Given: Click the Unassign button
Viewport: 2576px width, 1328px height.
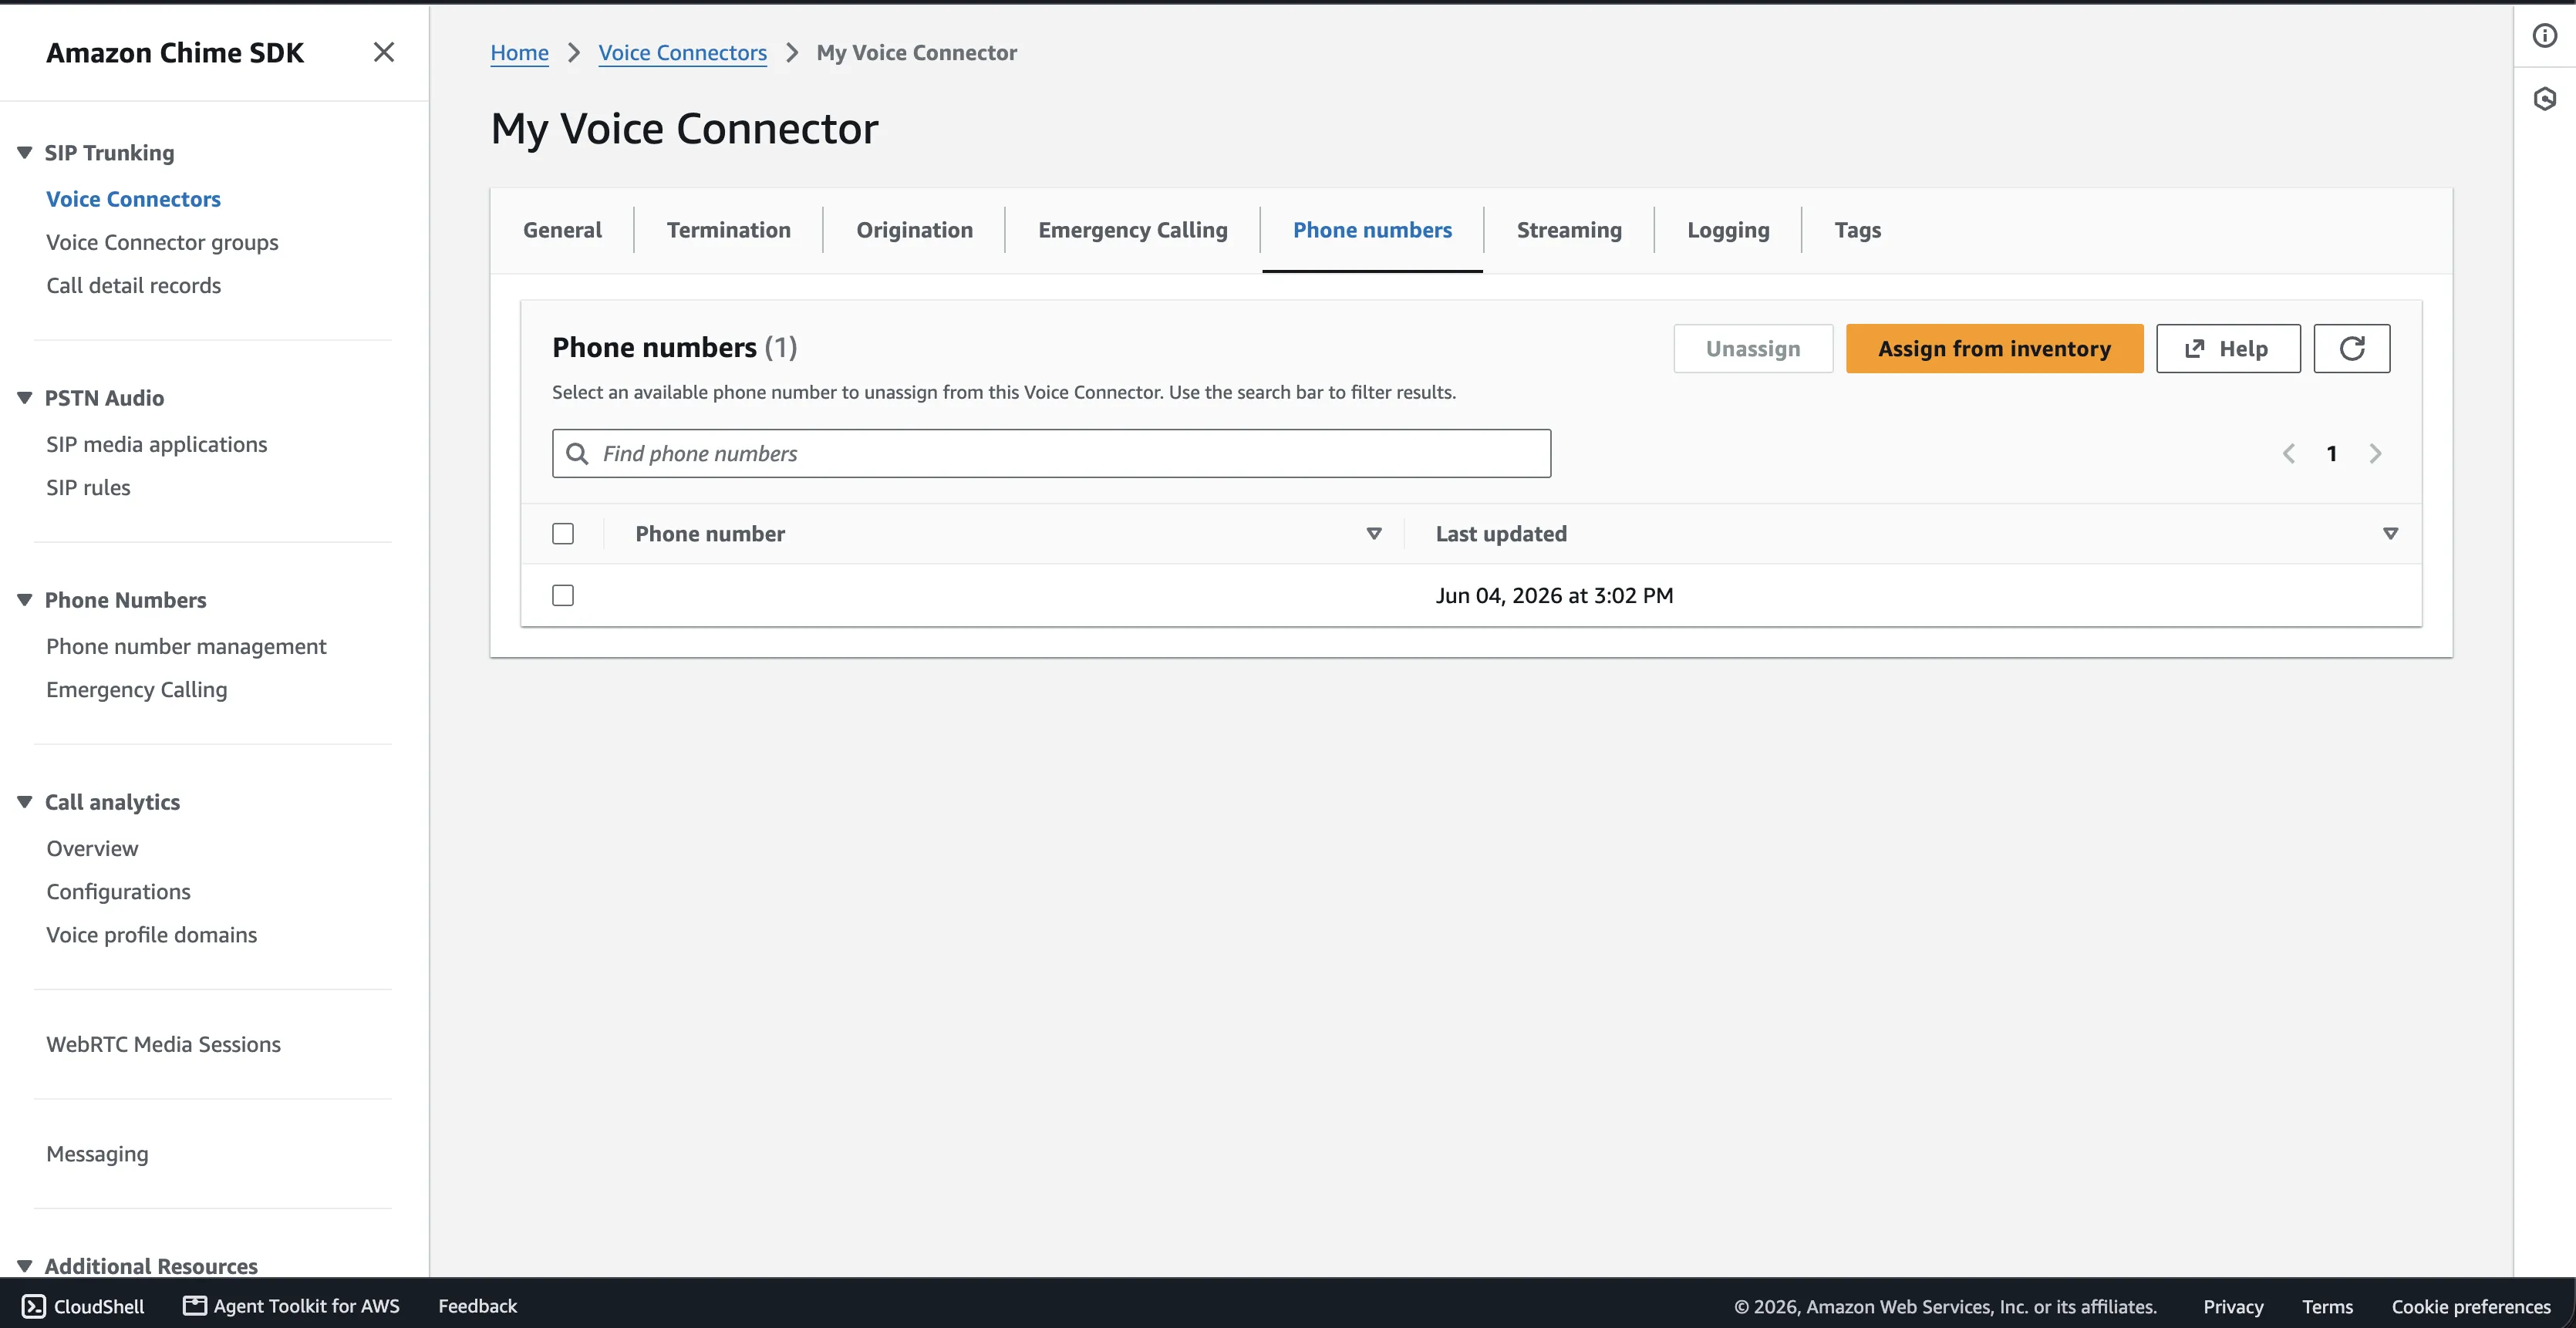Looking at the screenshot, I should coord(1753,348).
